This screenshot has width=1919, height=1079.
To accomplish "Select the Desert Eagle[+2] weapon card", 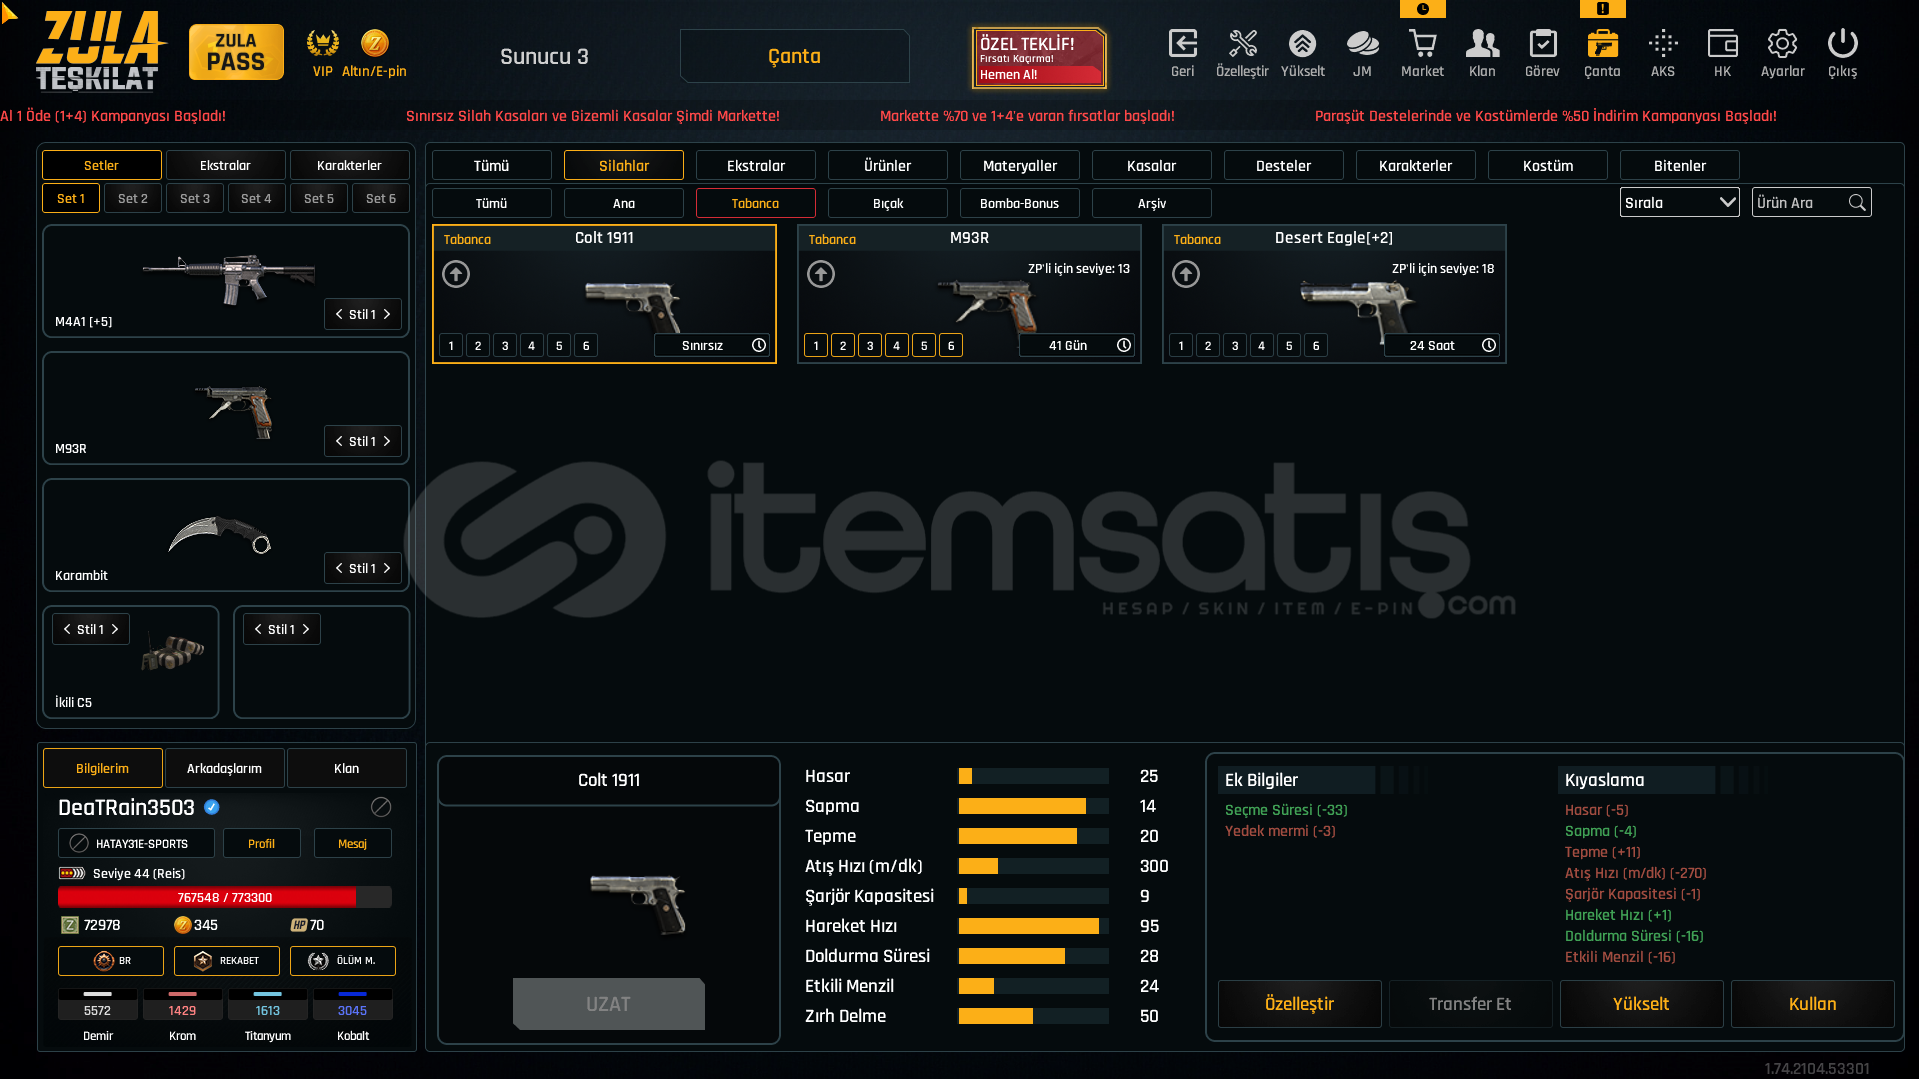I will click(x=1334, y=294).
